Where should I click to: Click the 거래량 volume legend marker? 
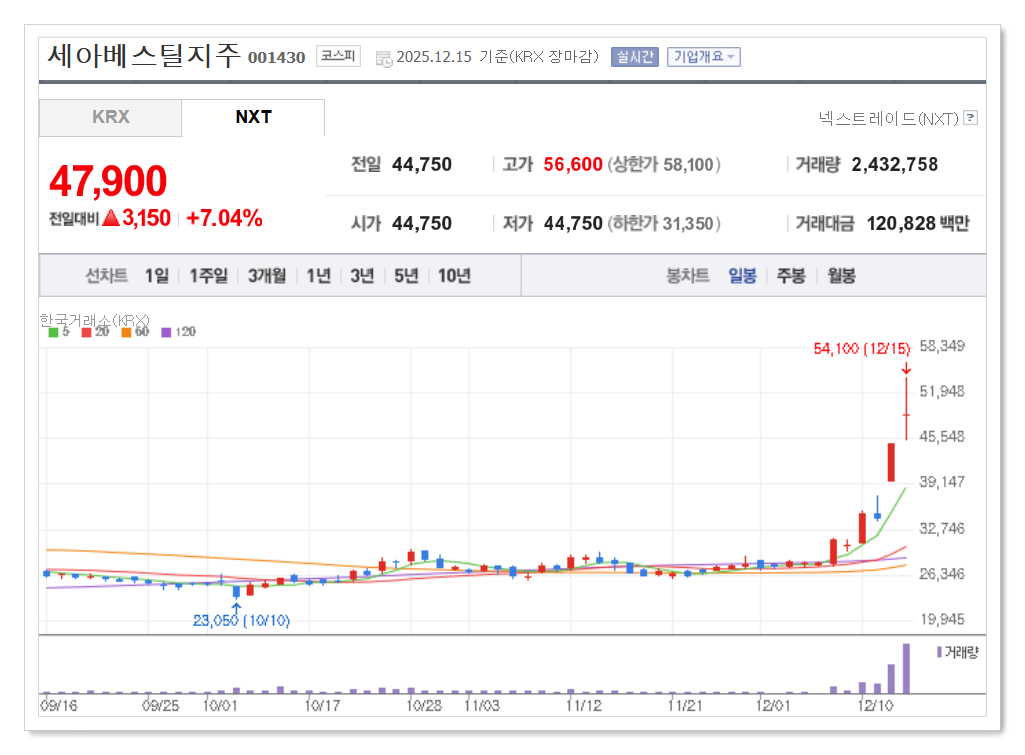939,652
